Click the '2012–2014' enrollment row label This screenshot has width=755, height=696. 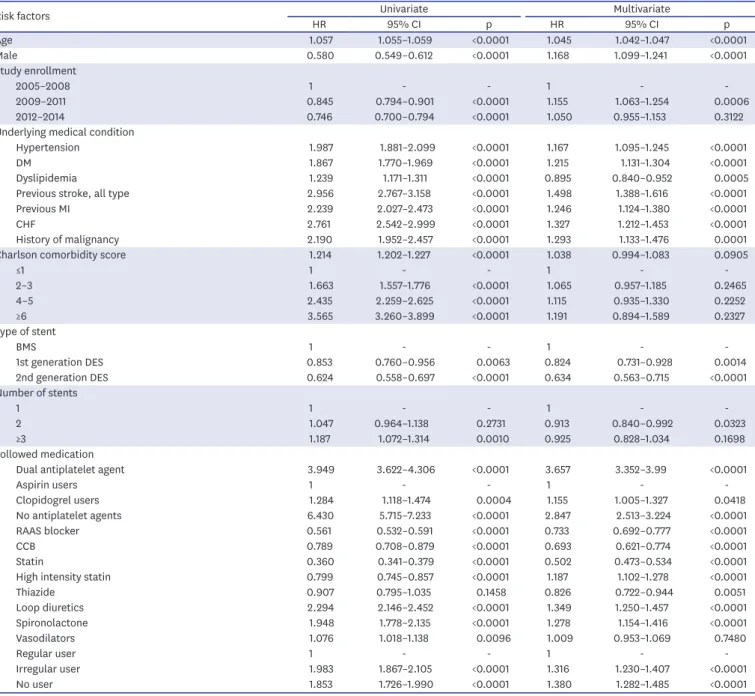[40, 117]
